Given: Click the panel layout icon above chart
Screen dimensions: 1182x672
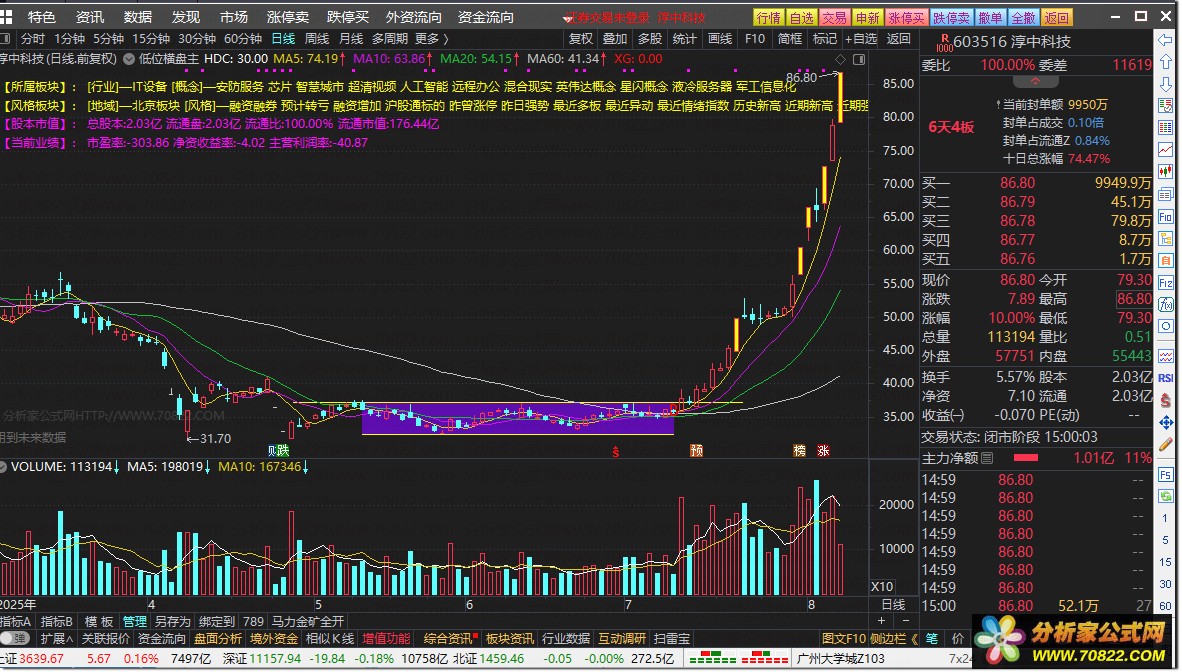Looking at the screenshot, I should (859, 59).
